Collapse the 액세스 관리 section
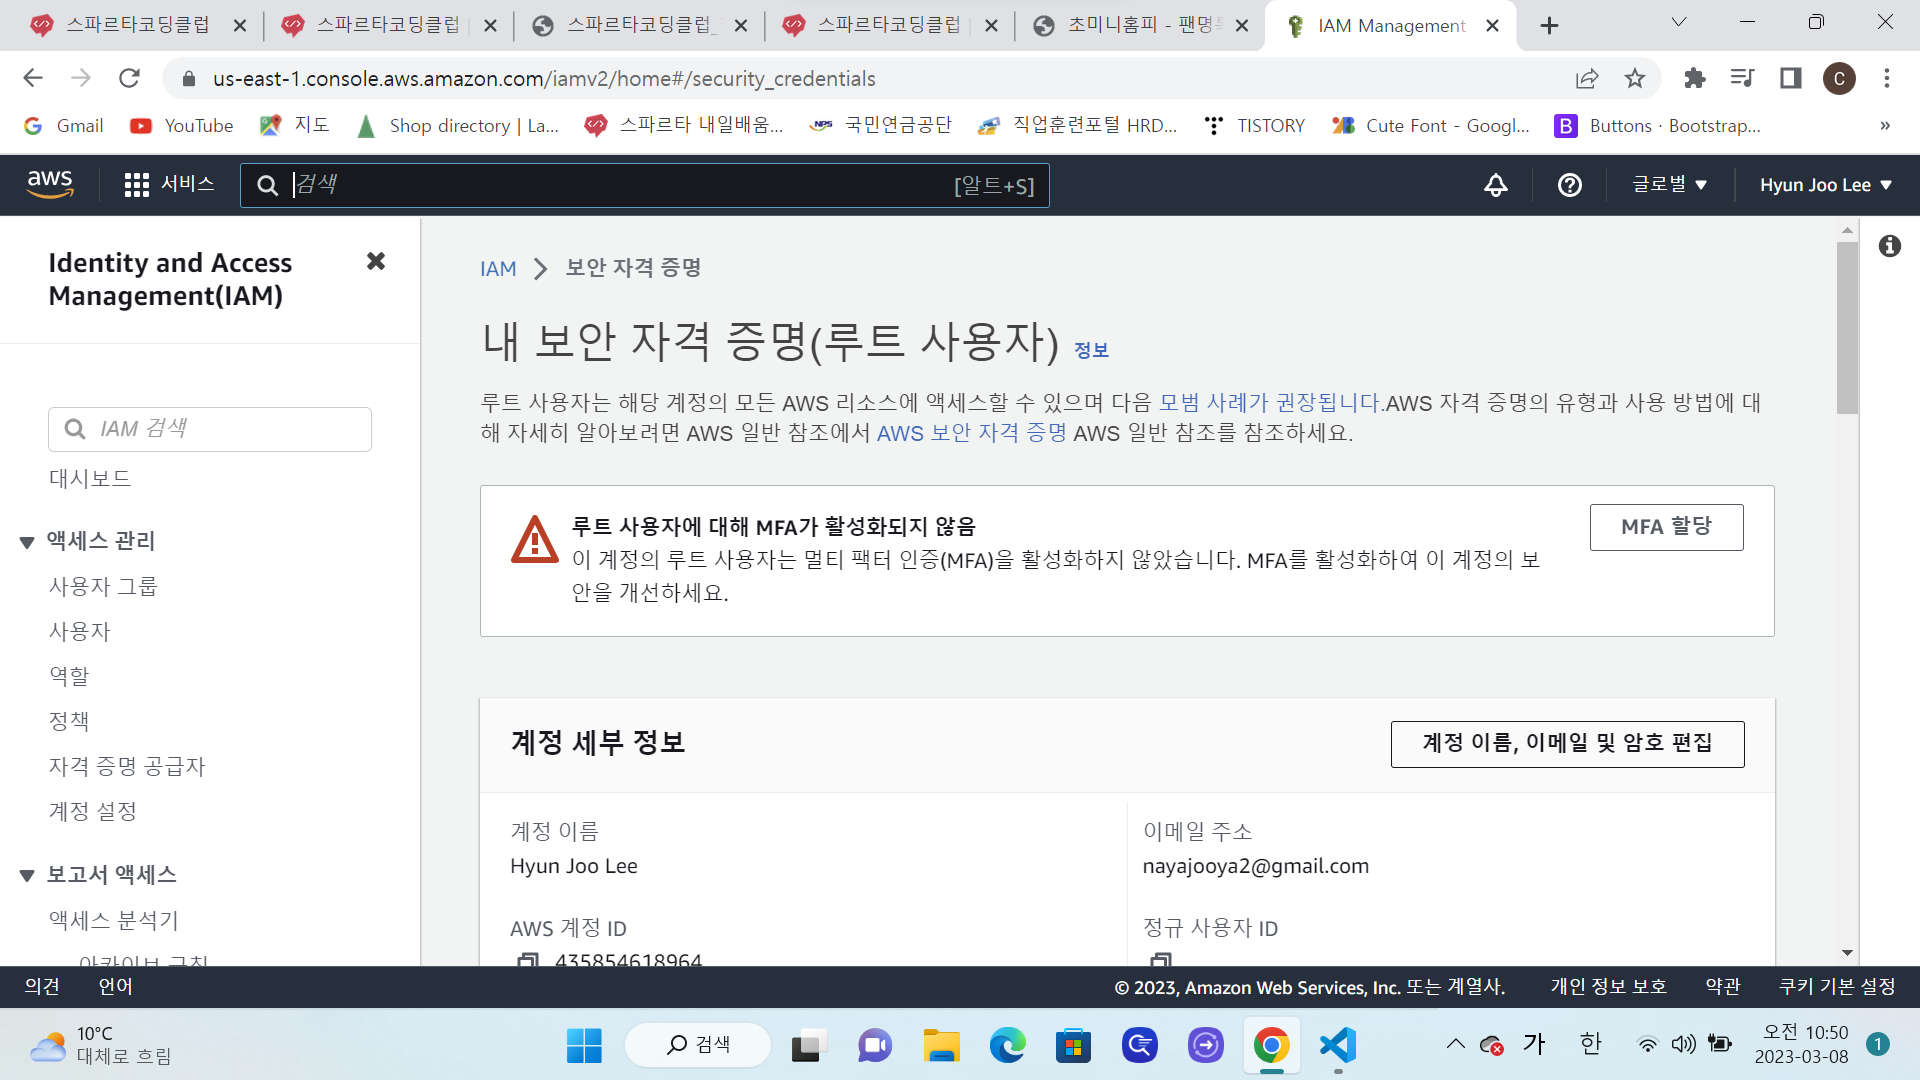Viewport: 1920px width, 1080px height. [27, 542]
